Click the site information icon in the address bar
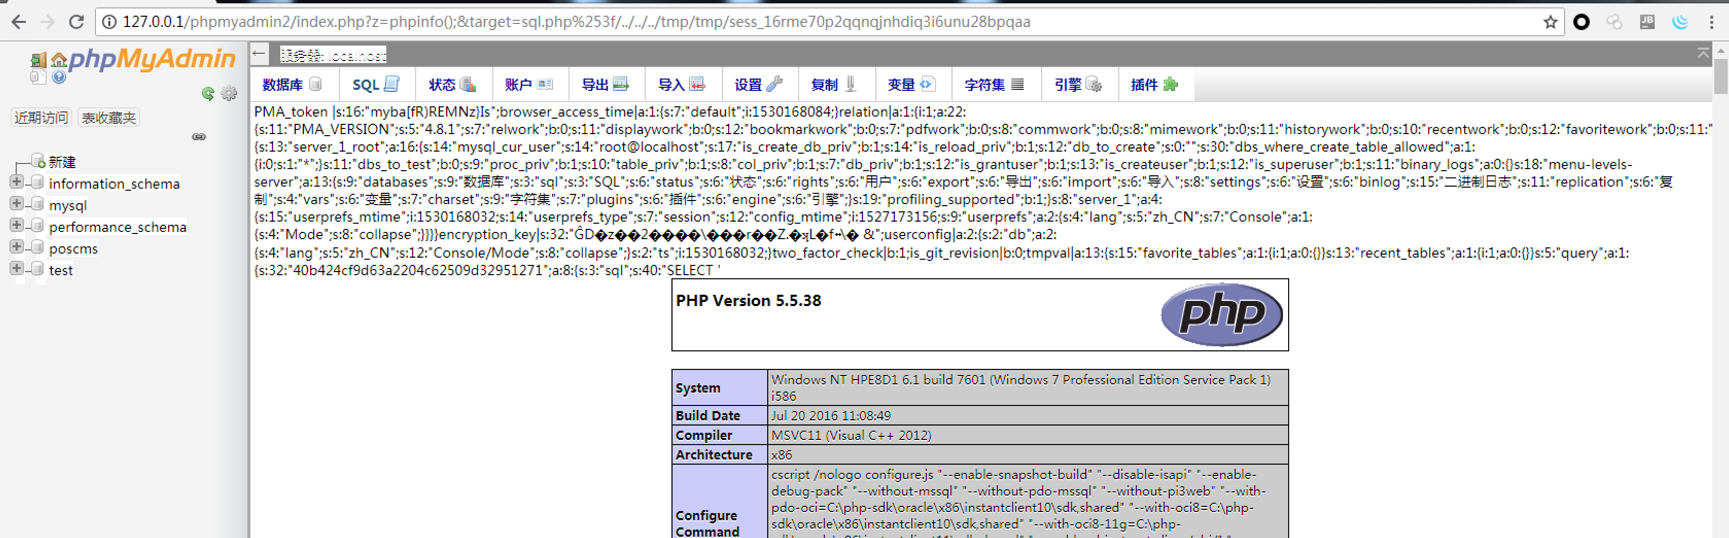This screenshot has height=538, width=1729. [109, 22]
